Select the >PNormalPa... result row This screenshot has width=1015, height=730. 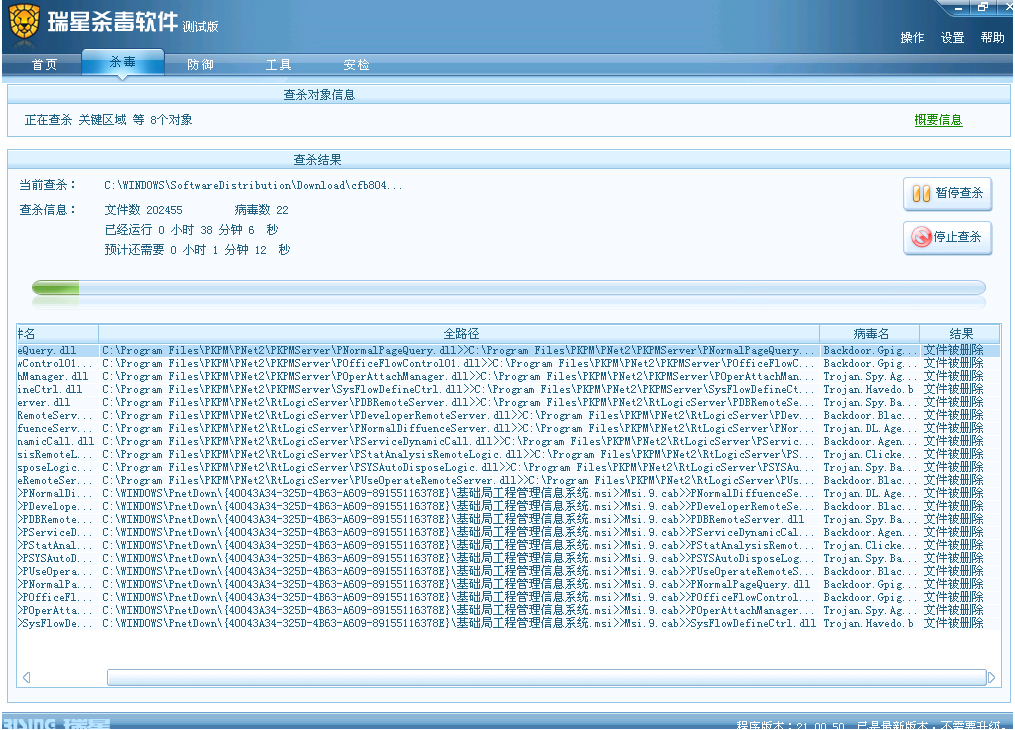click(x=509, y=584)
